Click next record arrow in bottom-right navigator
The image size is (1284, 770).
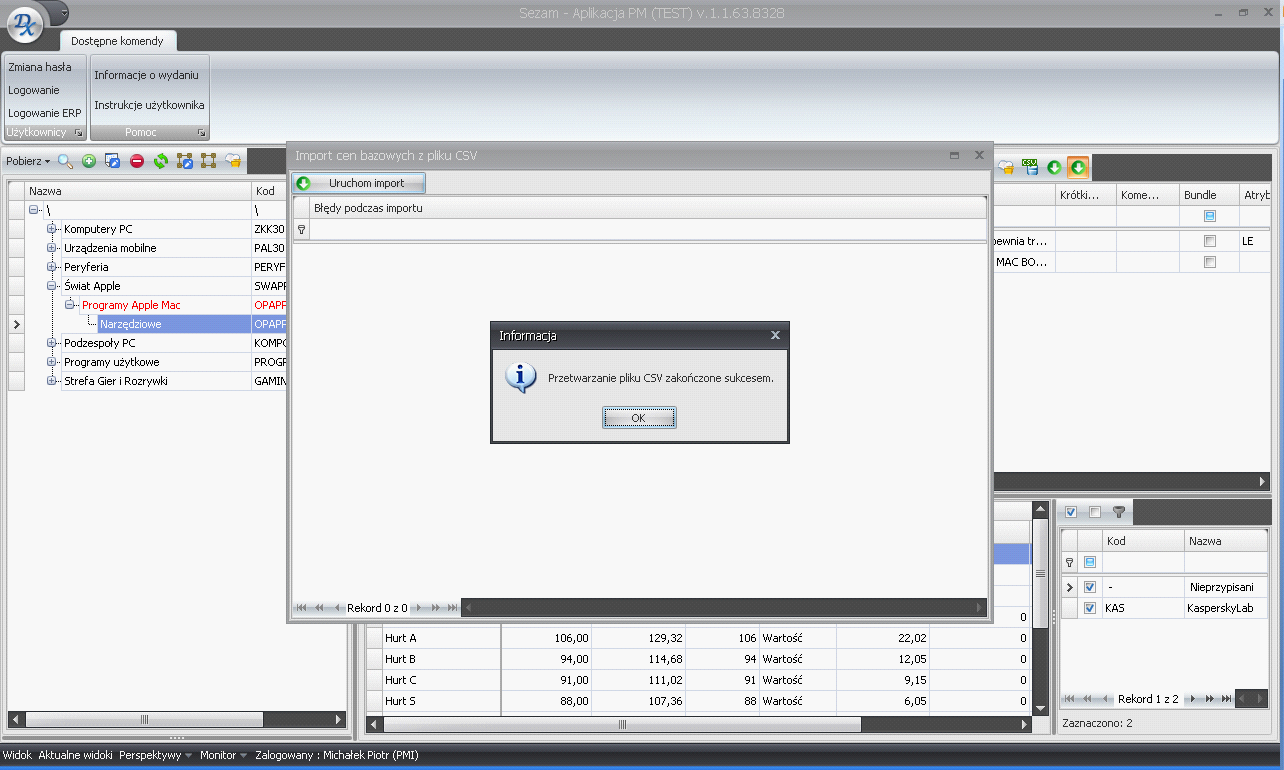(x=1194, y=699)
